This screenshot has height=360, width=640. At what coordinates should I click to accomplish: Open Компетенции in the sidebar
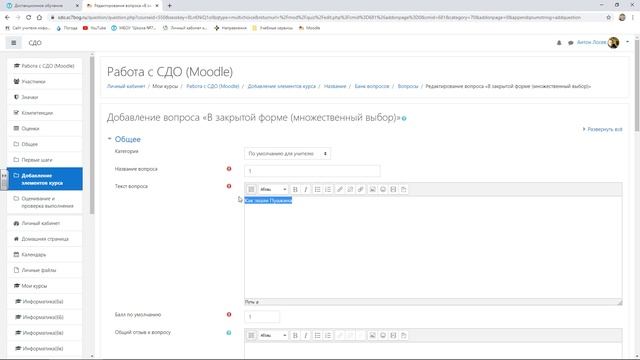tap(45, 113)
